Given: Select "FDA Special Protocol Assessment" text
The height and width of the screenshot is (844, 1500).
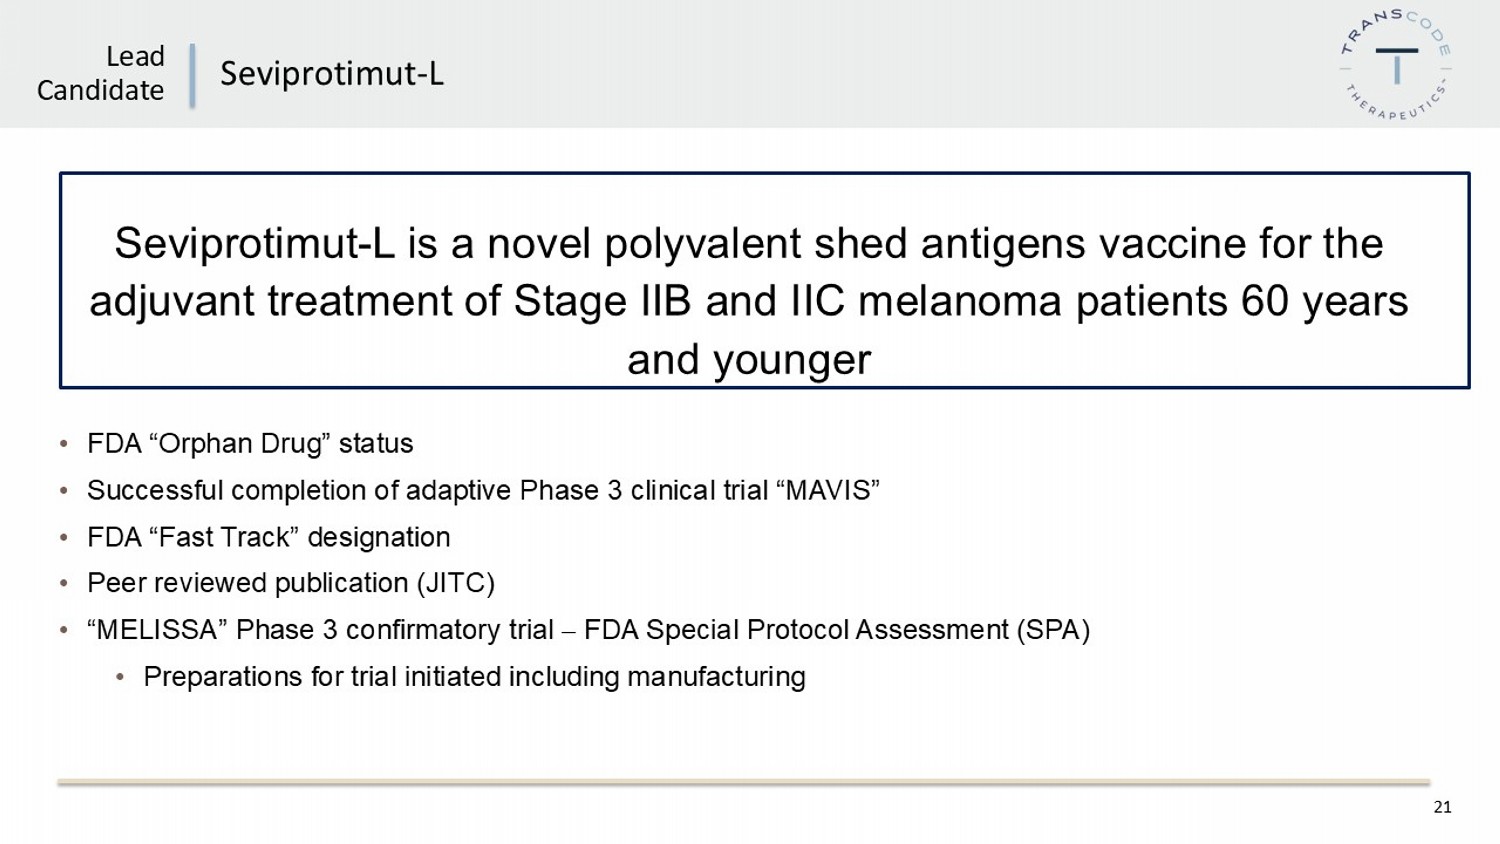Looking at the screenshot, I should tap(796, 630).
